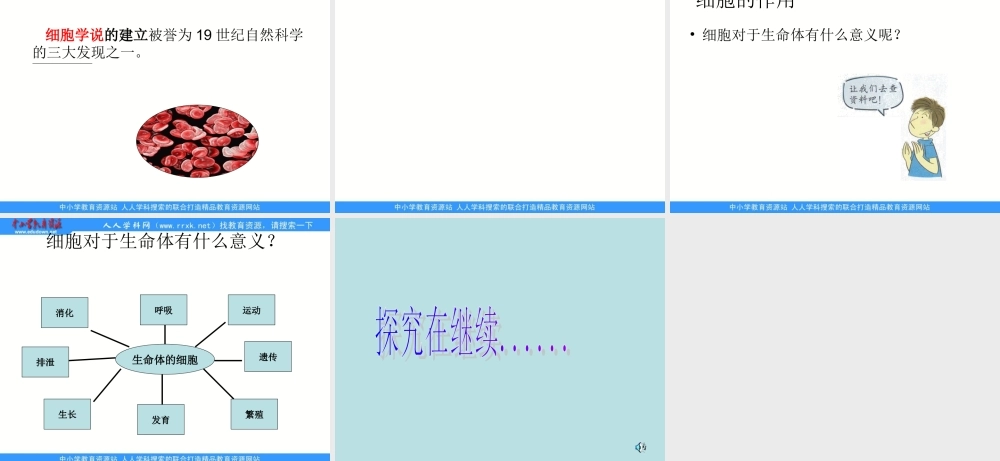The height and width of the screenshot is (461, 1000).
Task: Click the speaker audio icon on the teal slide
Action: point(641,447)
